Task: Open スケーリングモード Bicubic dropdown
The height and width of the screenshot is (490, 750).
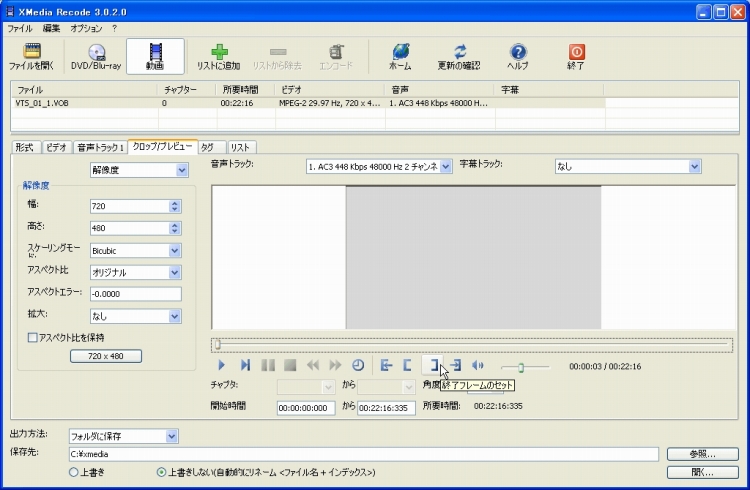Action: pyautogui.click(x=136, y=251)
